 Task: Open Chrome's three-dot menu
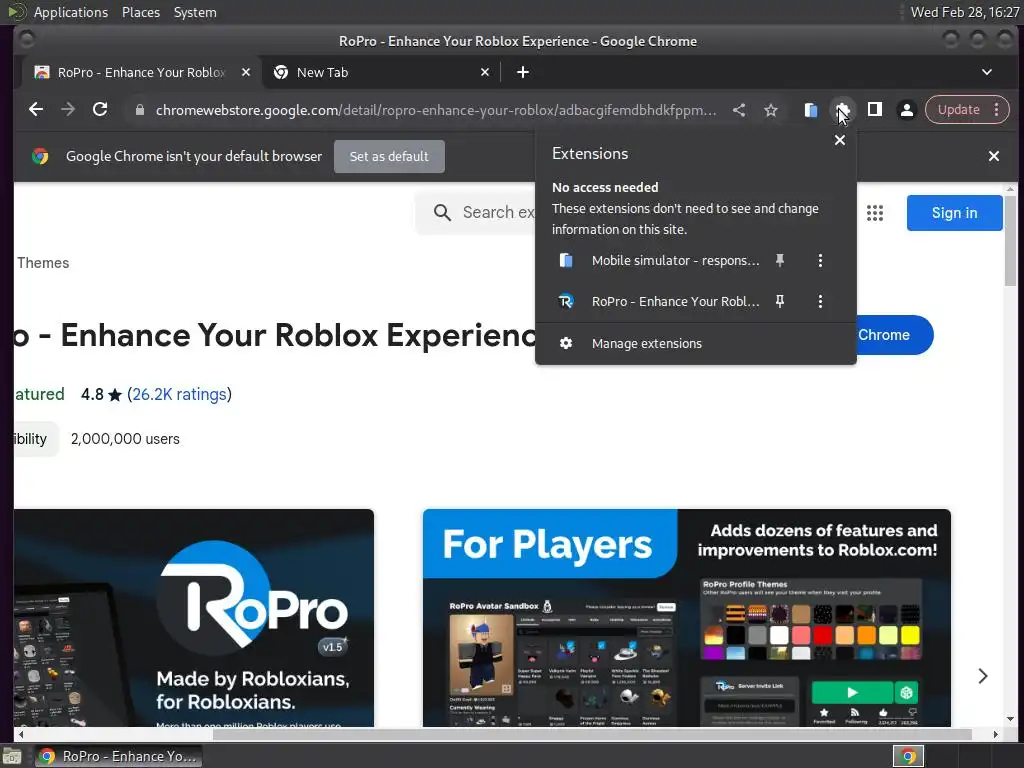coord(997,110)
